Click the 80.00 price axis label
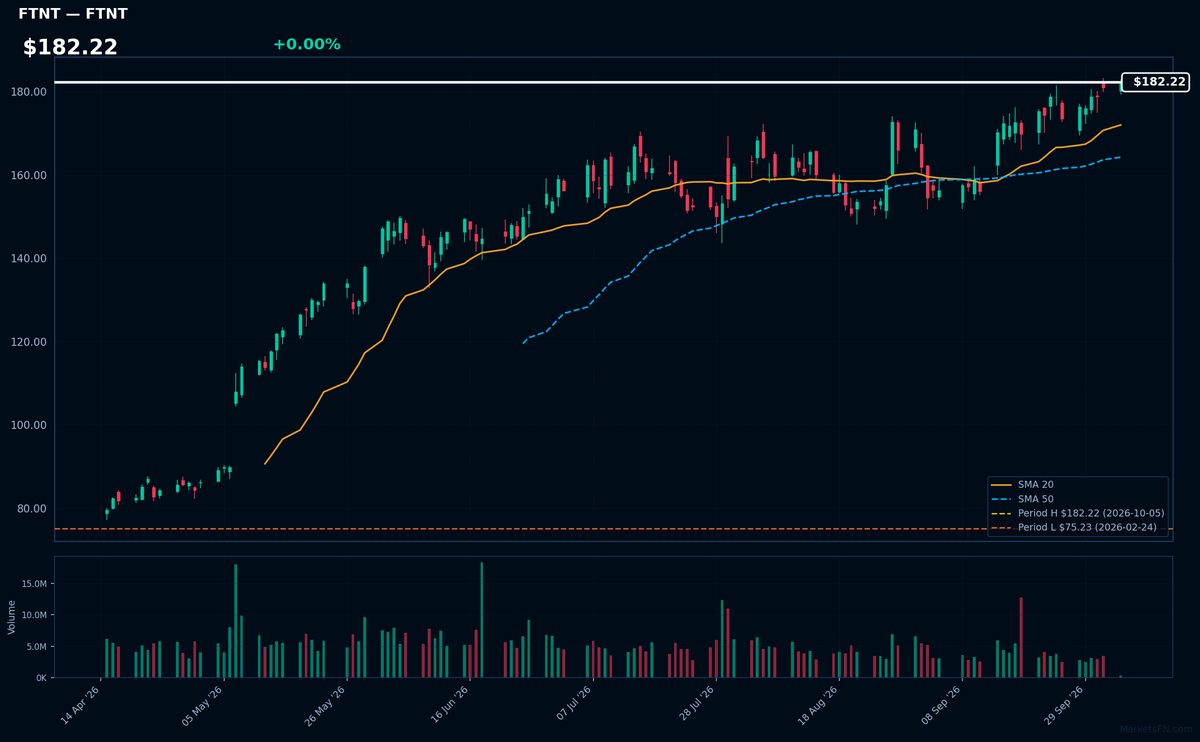Image resolution: width=1200 pixels, height=742 pixels. click(33, 508)
